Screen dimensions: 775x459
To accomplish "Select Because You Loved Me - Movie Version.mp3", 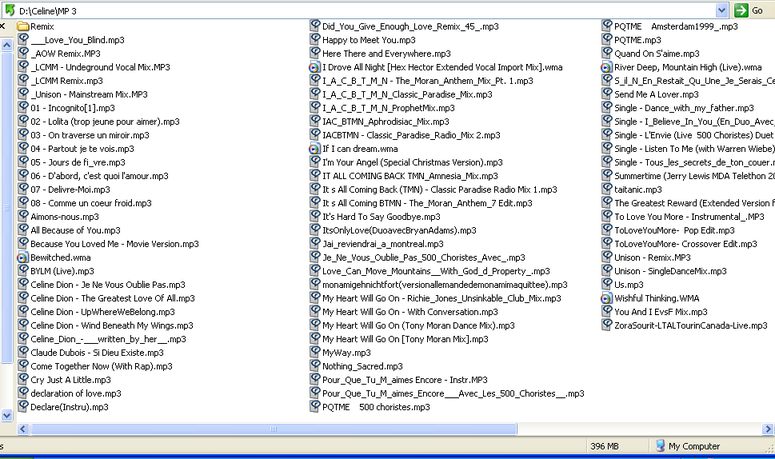I will tap(115, 244).
